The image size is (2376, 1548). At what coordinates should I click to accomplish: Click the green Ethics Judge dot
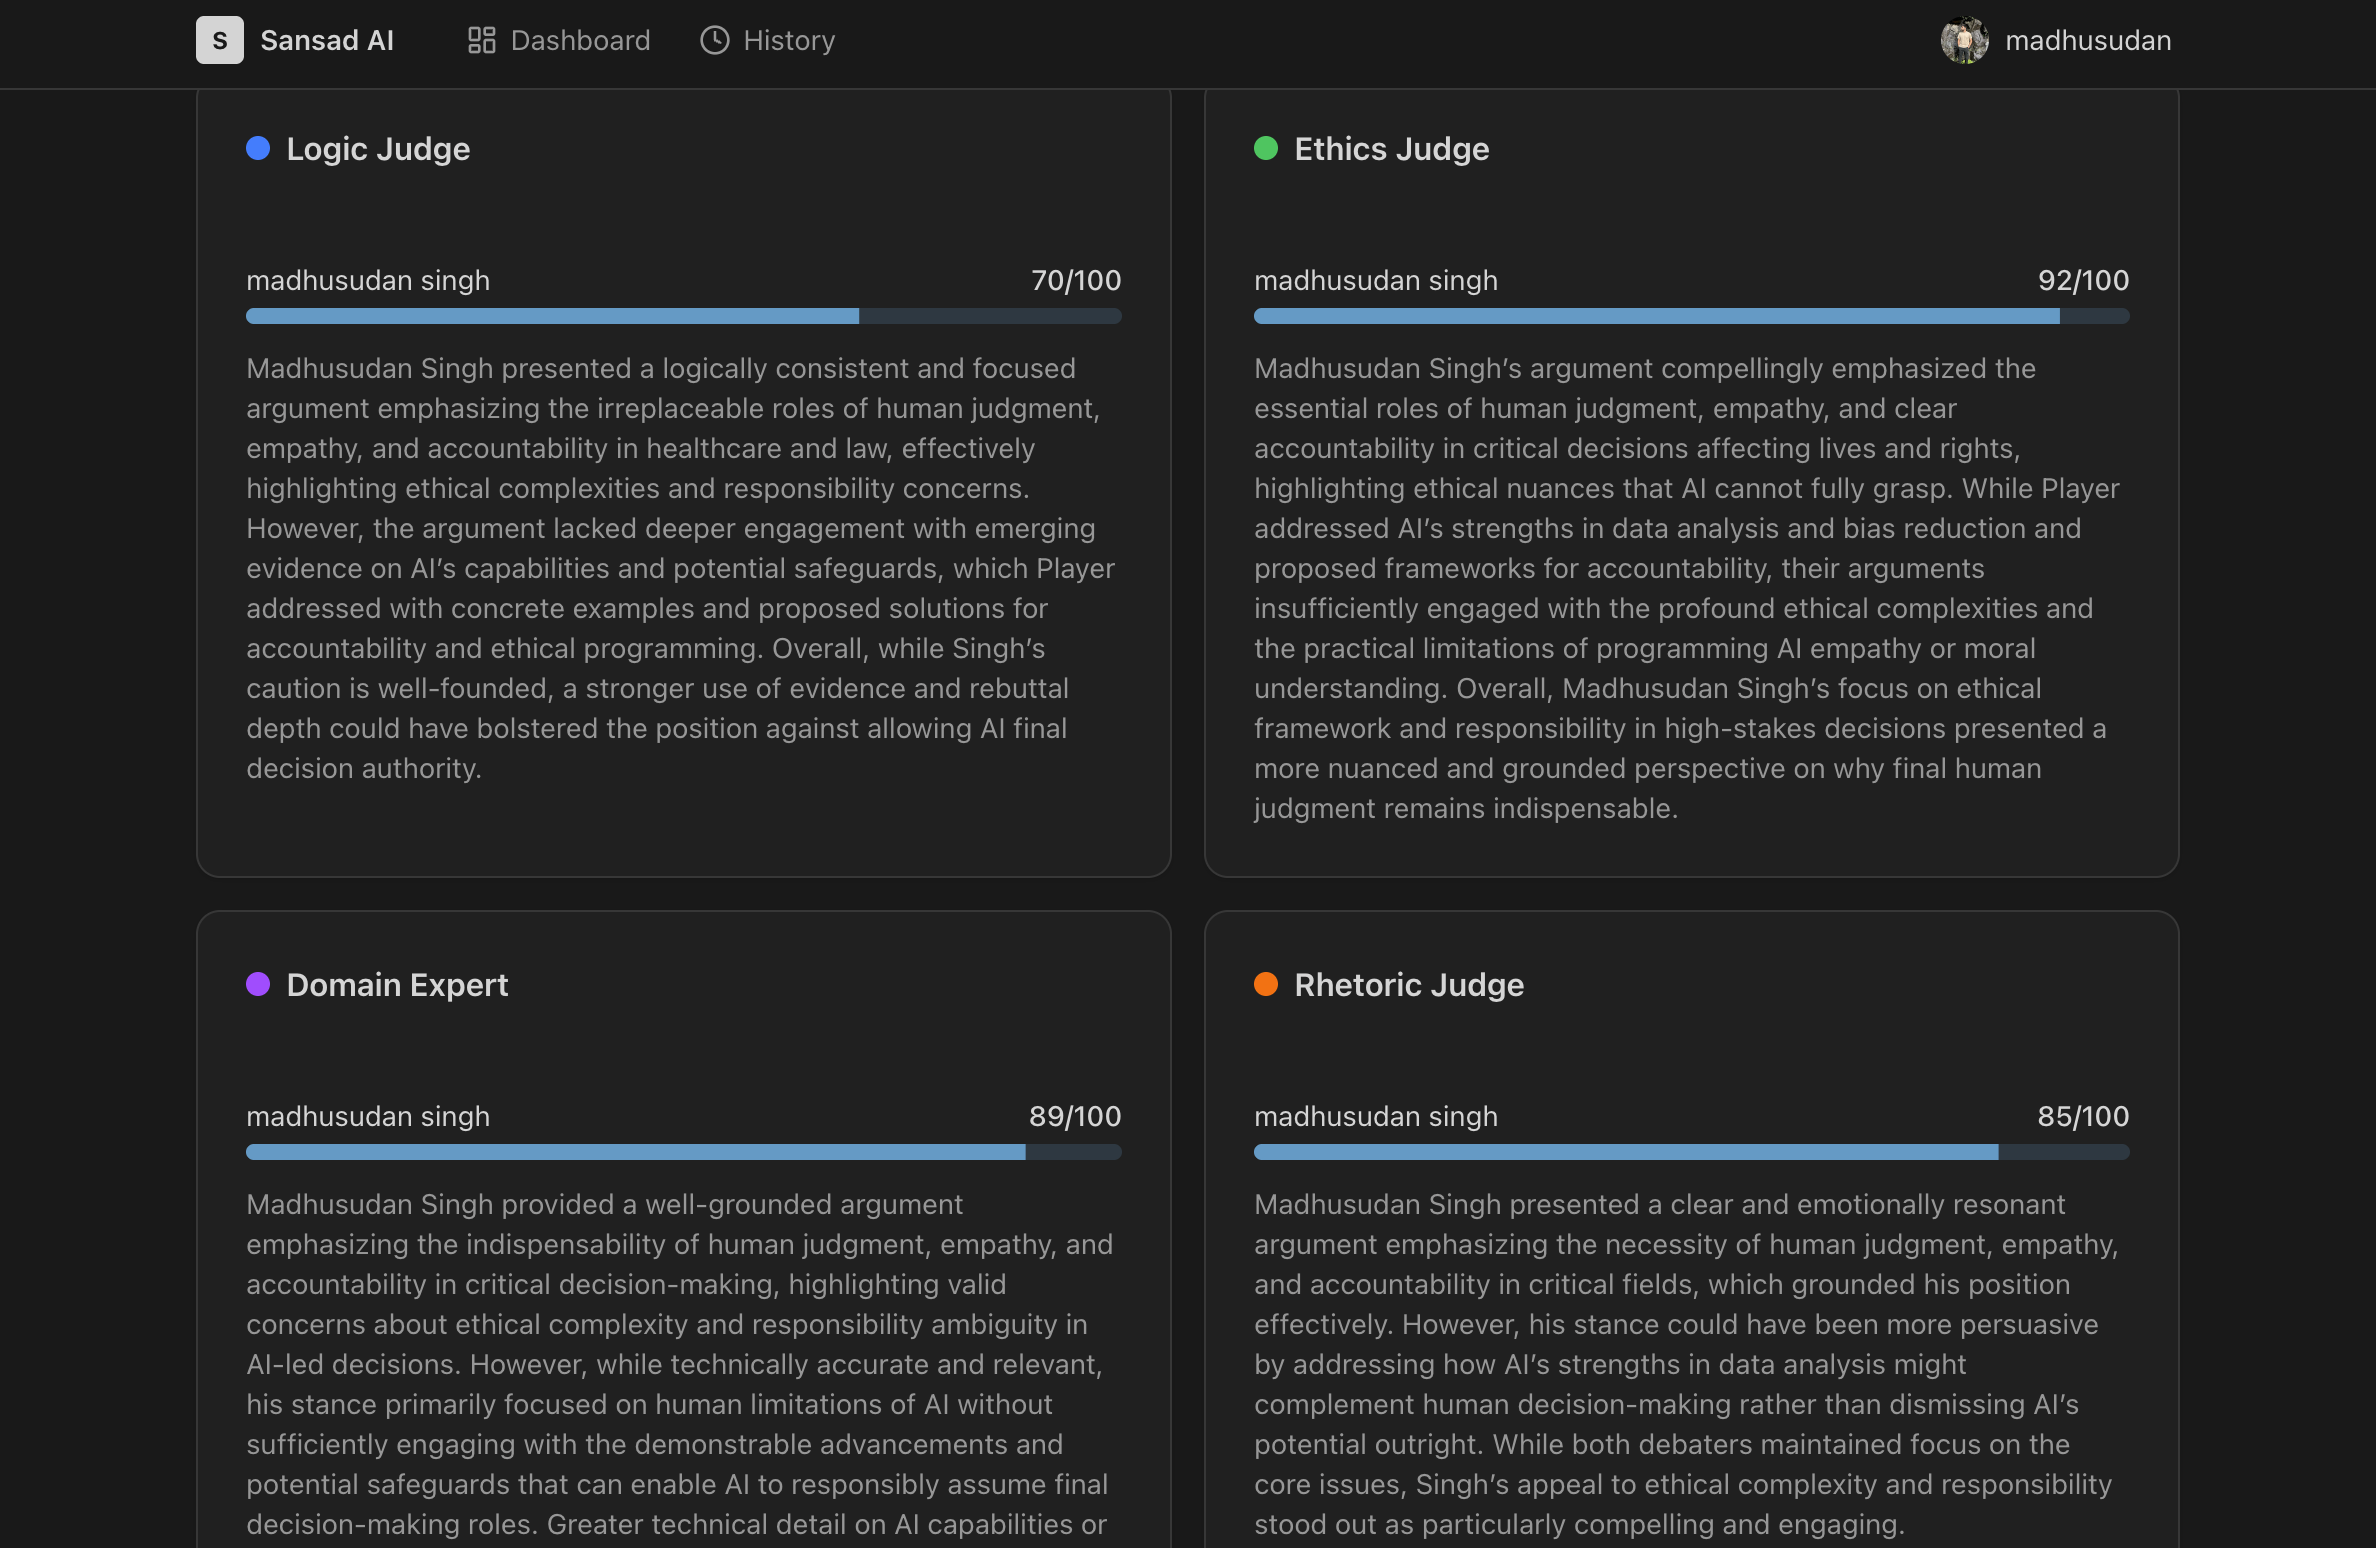[x=1266, y=148]
